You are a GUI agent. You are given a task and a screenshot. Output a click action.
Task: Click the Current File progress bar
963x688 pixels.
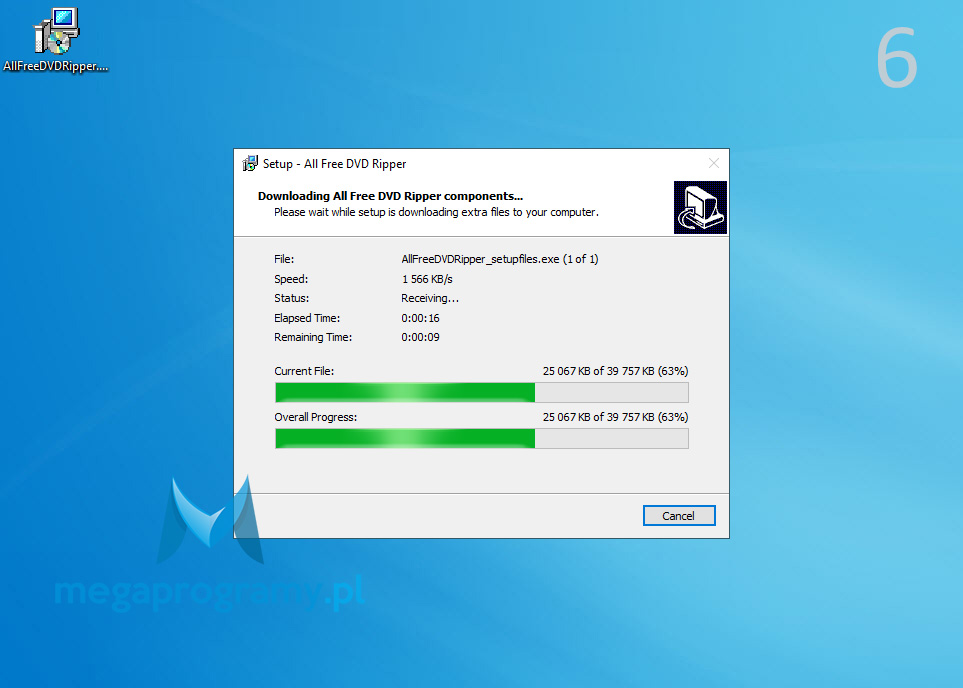[x=482, y=393]
